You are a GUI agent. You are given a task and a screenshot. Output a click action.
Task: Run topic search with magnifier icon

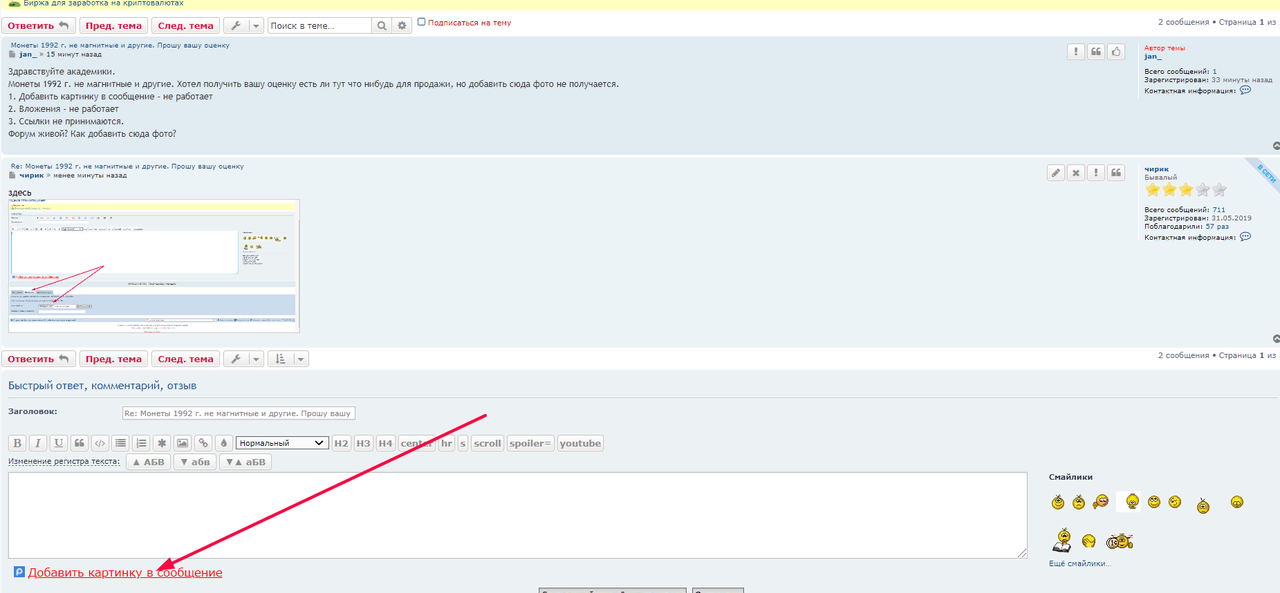[381, 25]
